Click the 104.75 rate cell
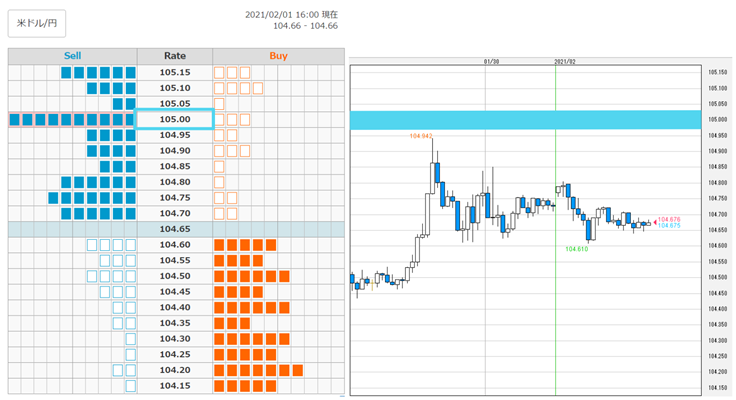 point(175,198)
